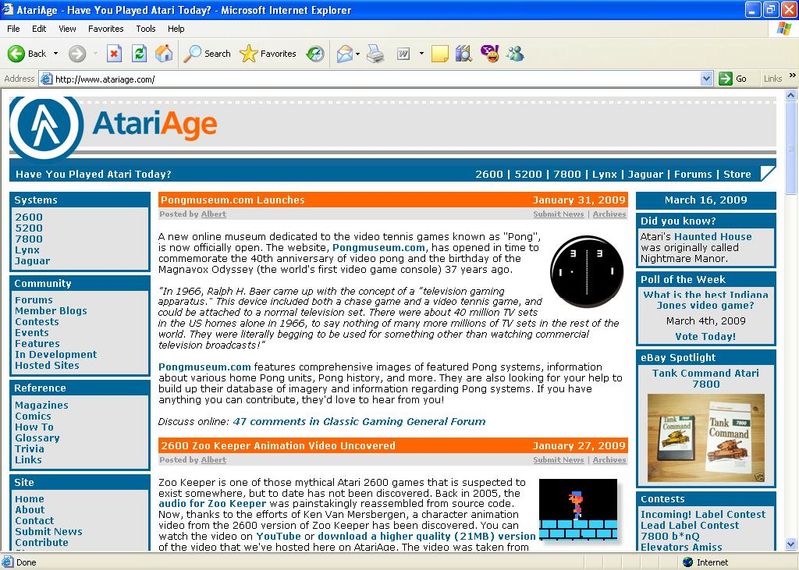The height and width of the screenshot is (570, 799).
Task: Click the yellow note toolbar icon
Action: point(440,53)
